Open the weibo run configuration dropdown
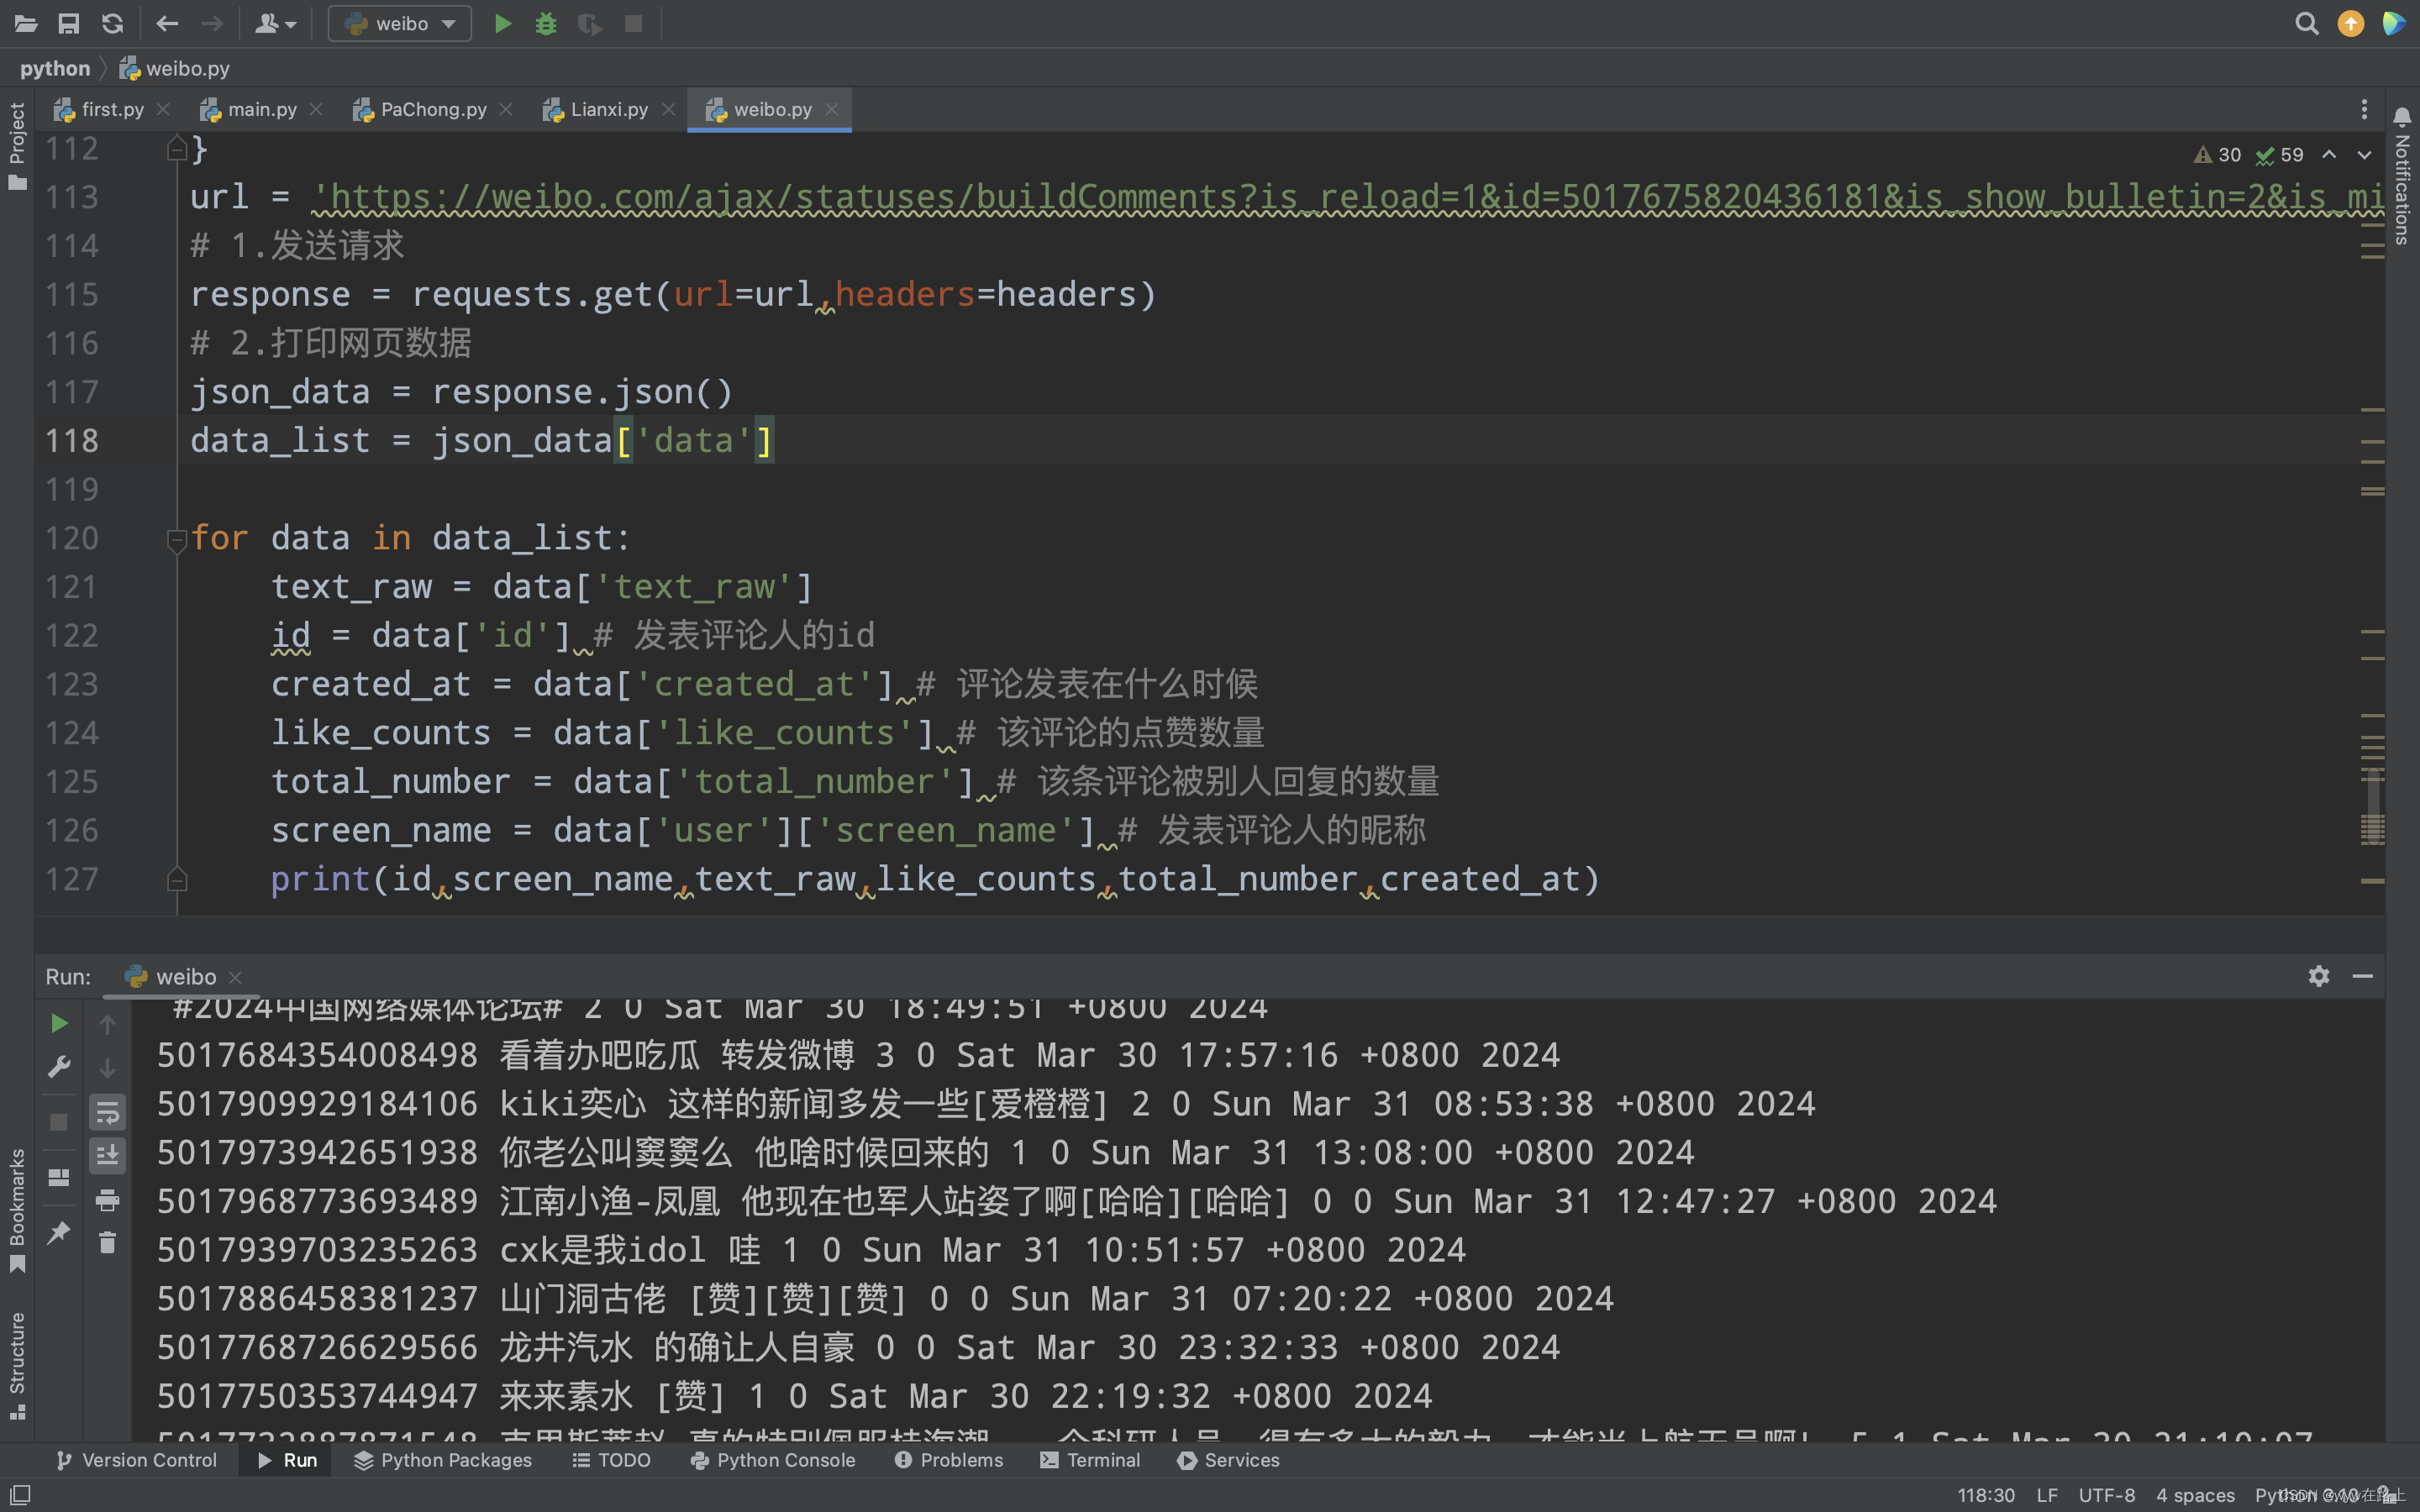Viewport: 2420px width, 1512px height. 400,23
